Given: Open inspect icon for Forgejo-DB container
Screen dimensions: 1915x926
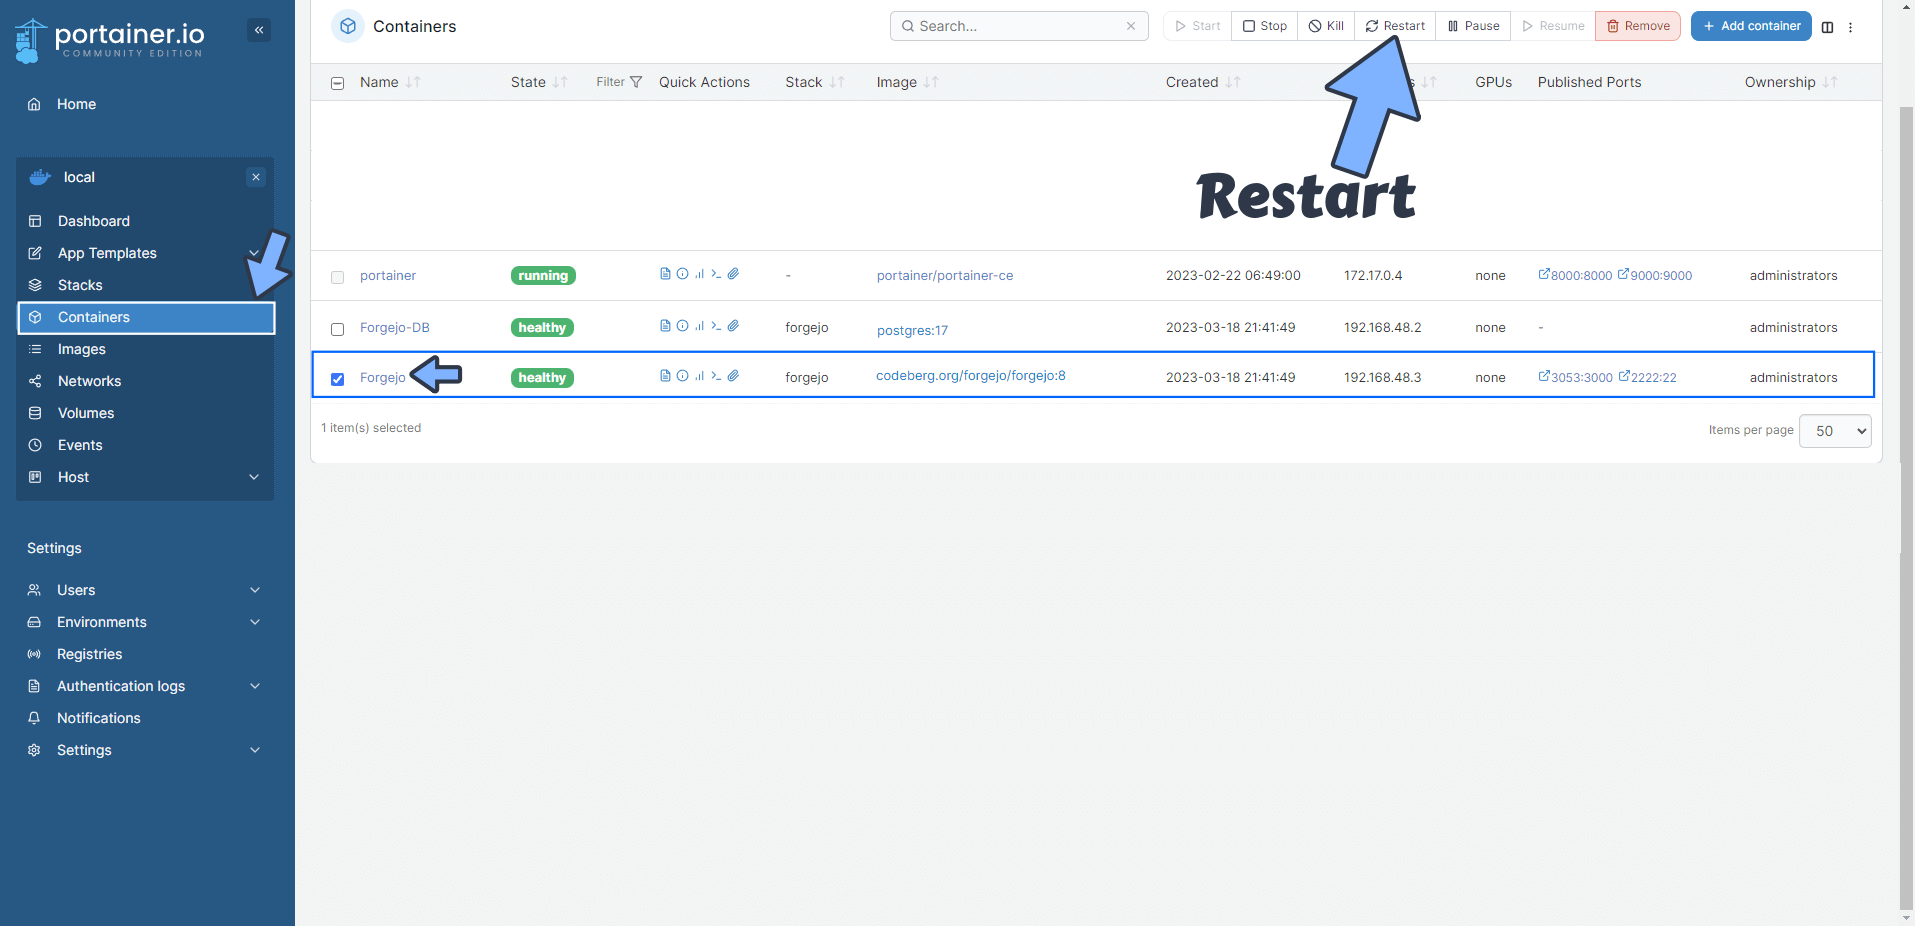Looking at the screenshot, I should pyautogui.click(x=682, y=326).
